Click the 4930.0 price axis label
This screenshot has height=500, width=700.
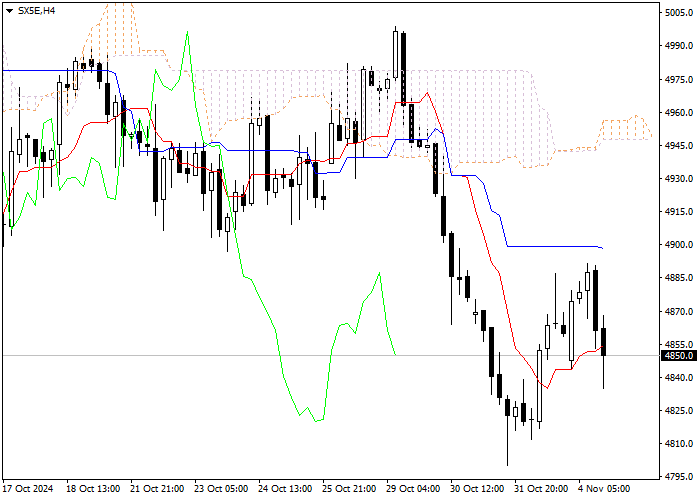679,179
